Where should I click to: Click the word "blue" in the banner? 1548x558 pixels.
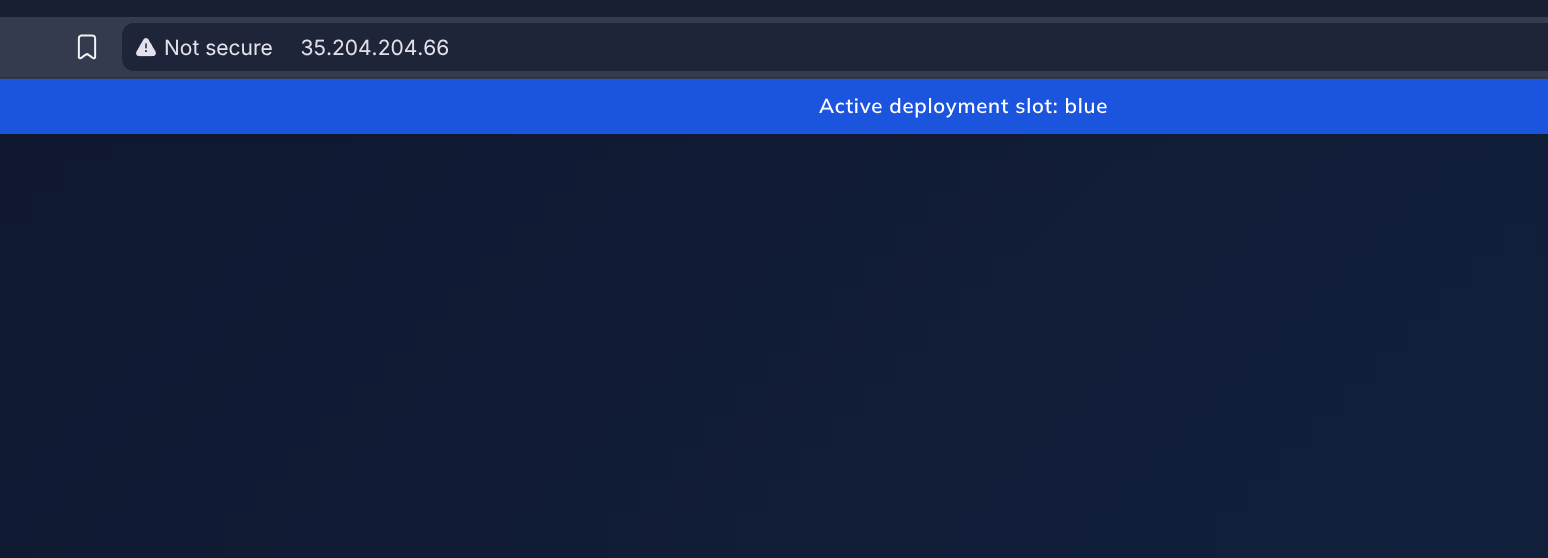1086,106
